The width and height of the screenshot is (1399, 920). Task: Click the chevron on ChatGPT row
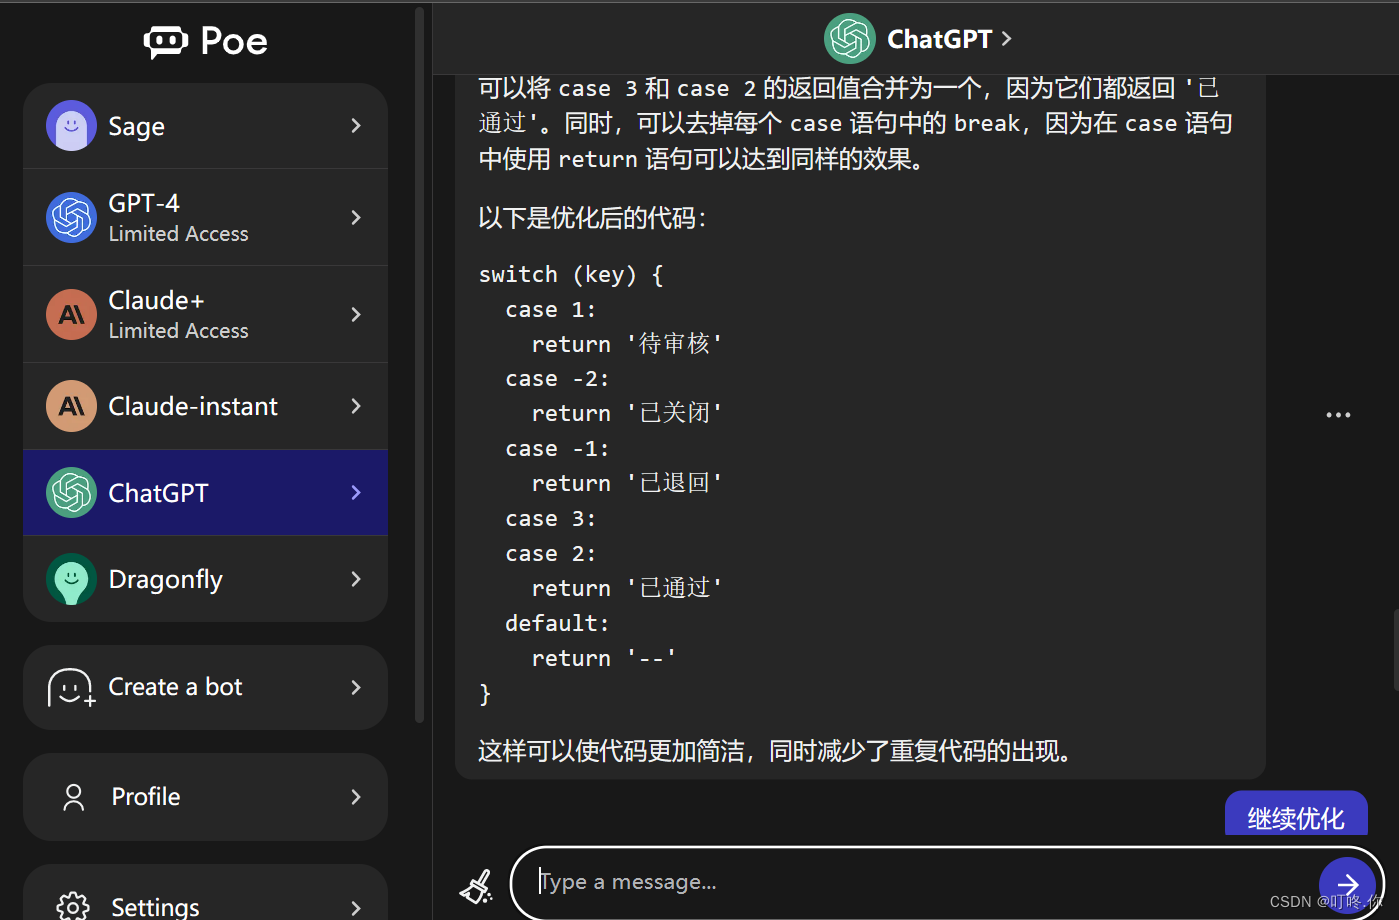click(x=356, y=492)
